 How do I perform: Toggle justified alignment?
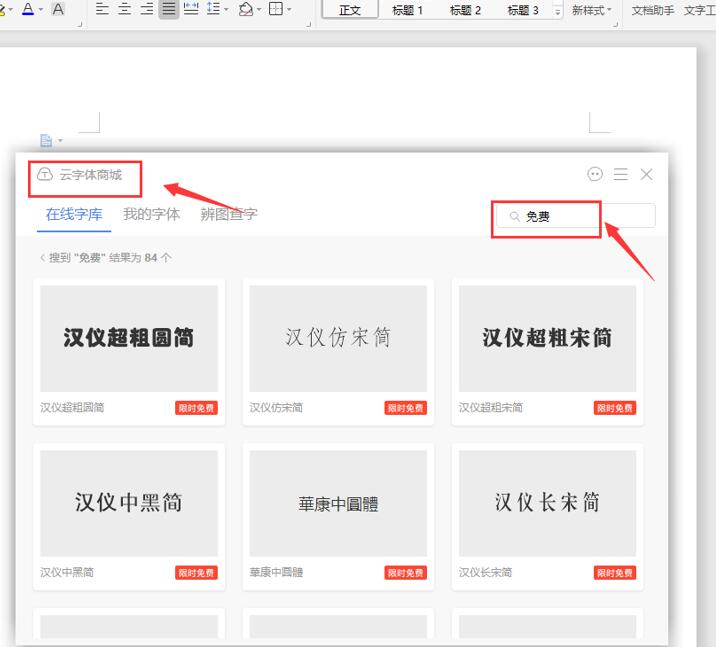(168, 9)
